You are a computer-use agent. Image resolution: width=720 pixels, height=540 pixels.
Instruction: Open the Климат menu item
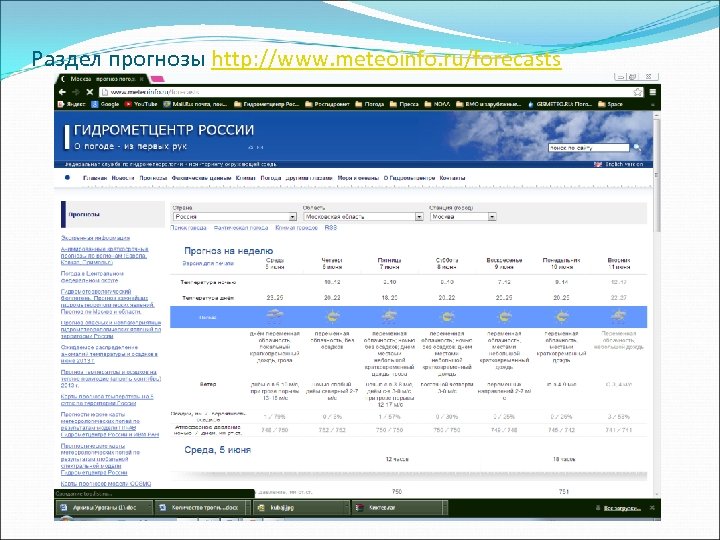[x=245, y=178]
